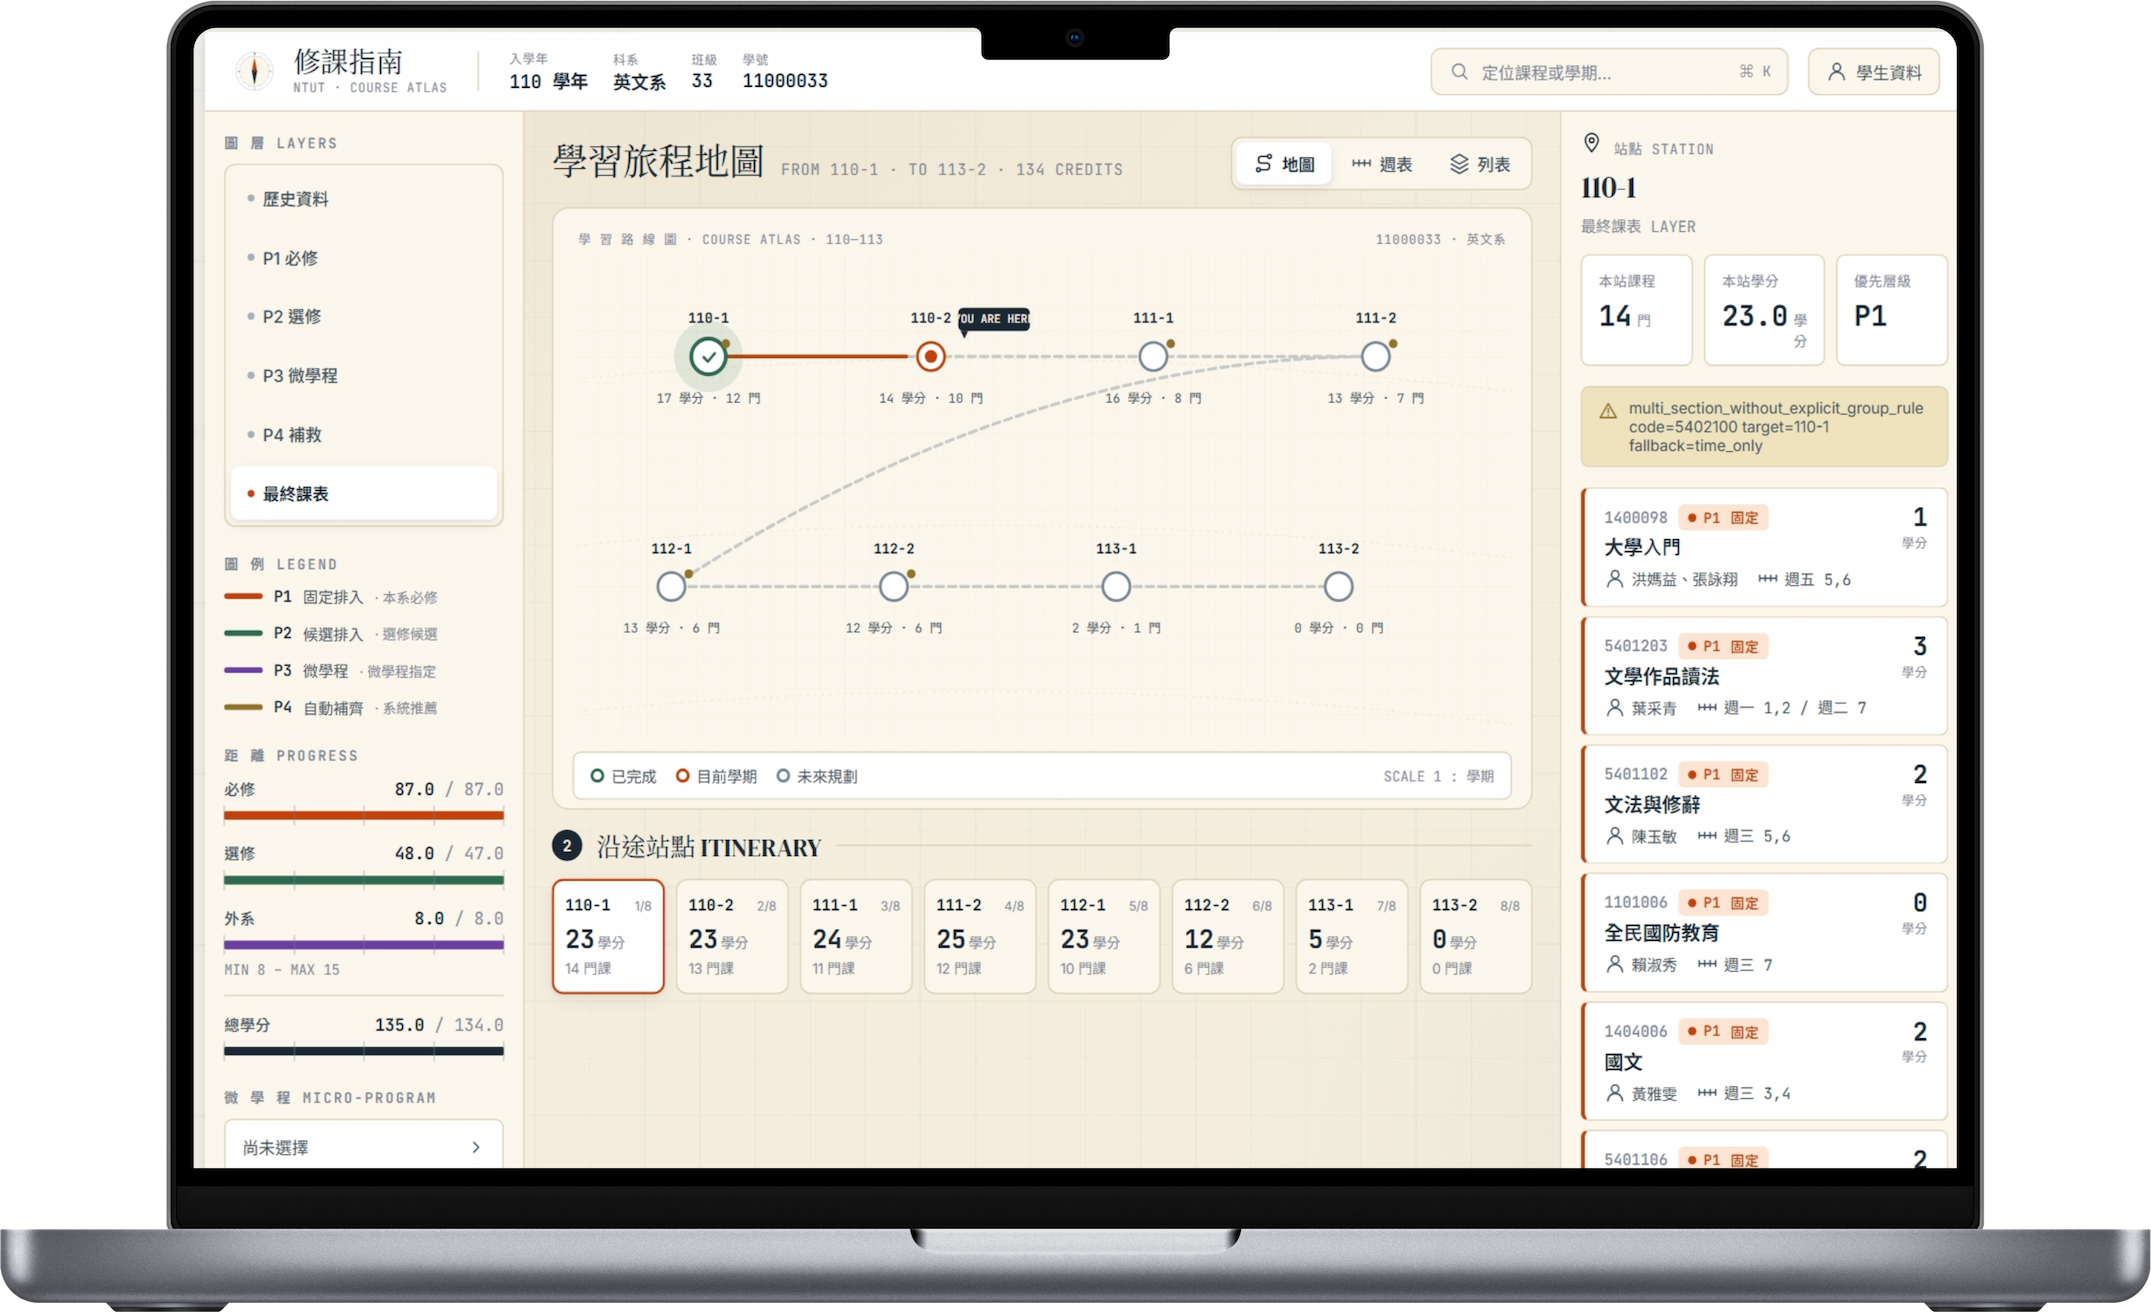
Task: Click the instructor icon in 文學作品讀法 card
Action: coord(1614,708)
